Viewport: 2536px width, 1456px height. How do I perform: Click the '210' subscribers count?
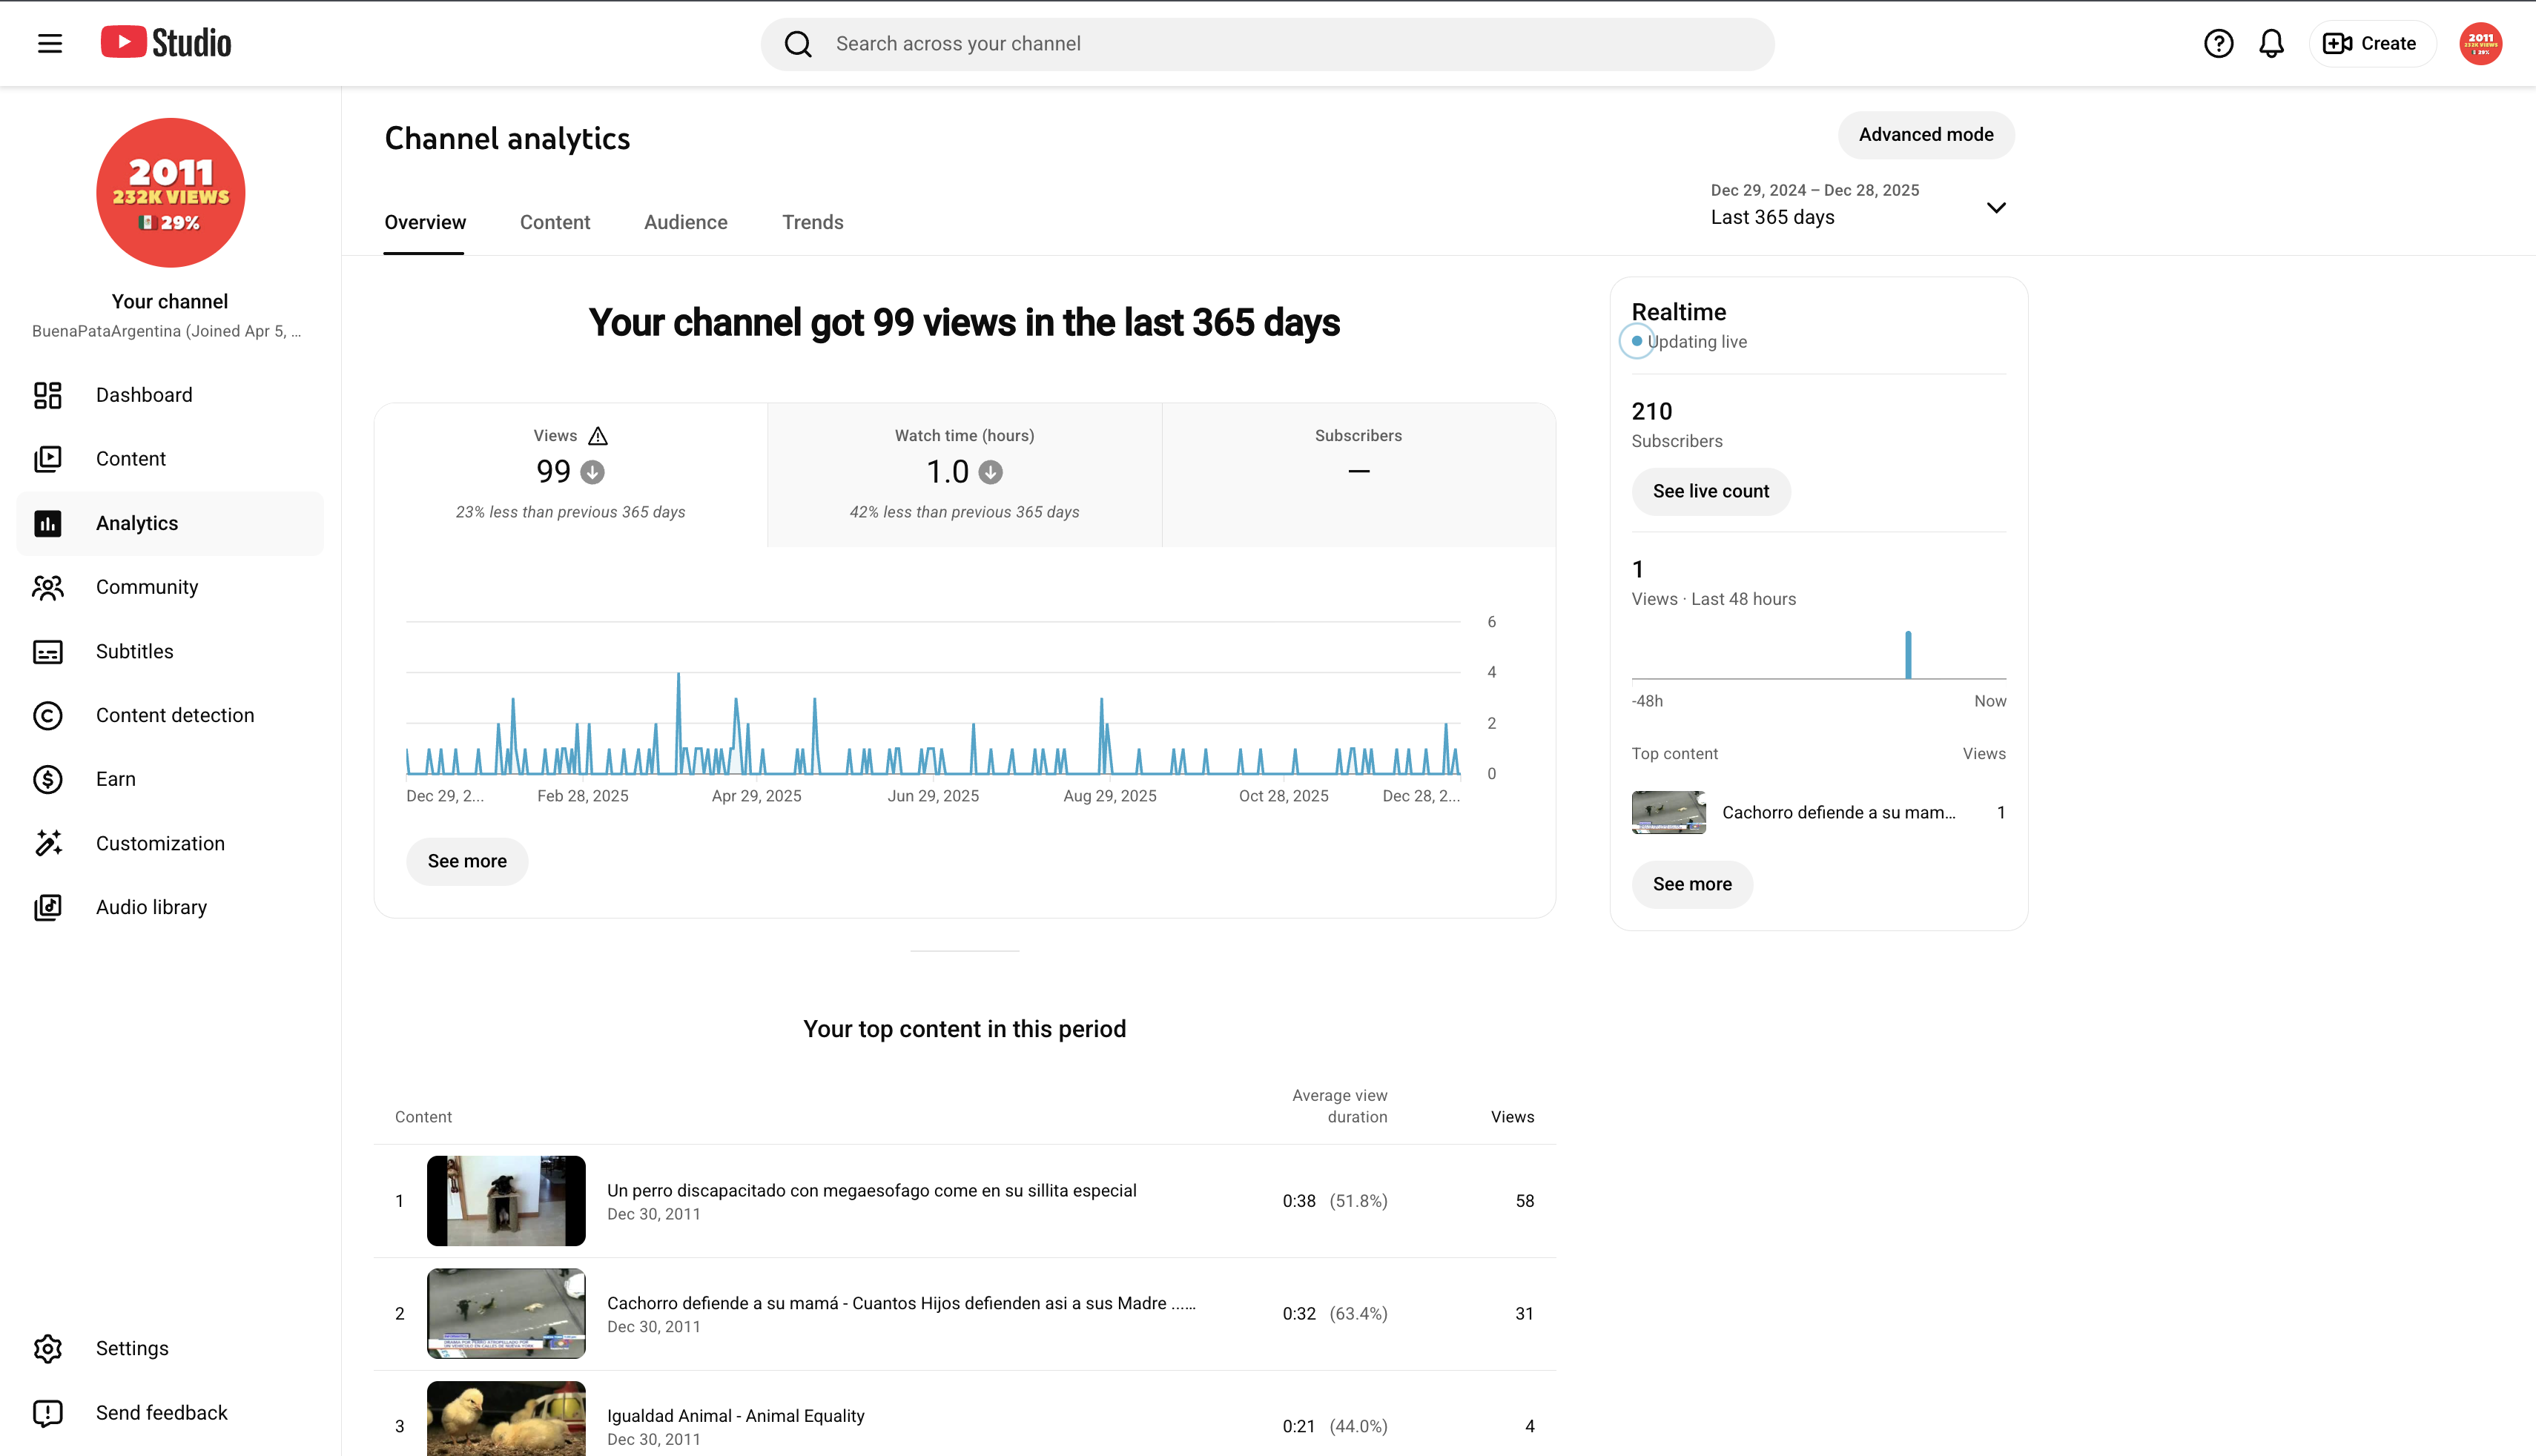point(1652,411)
